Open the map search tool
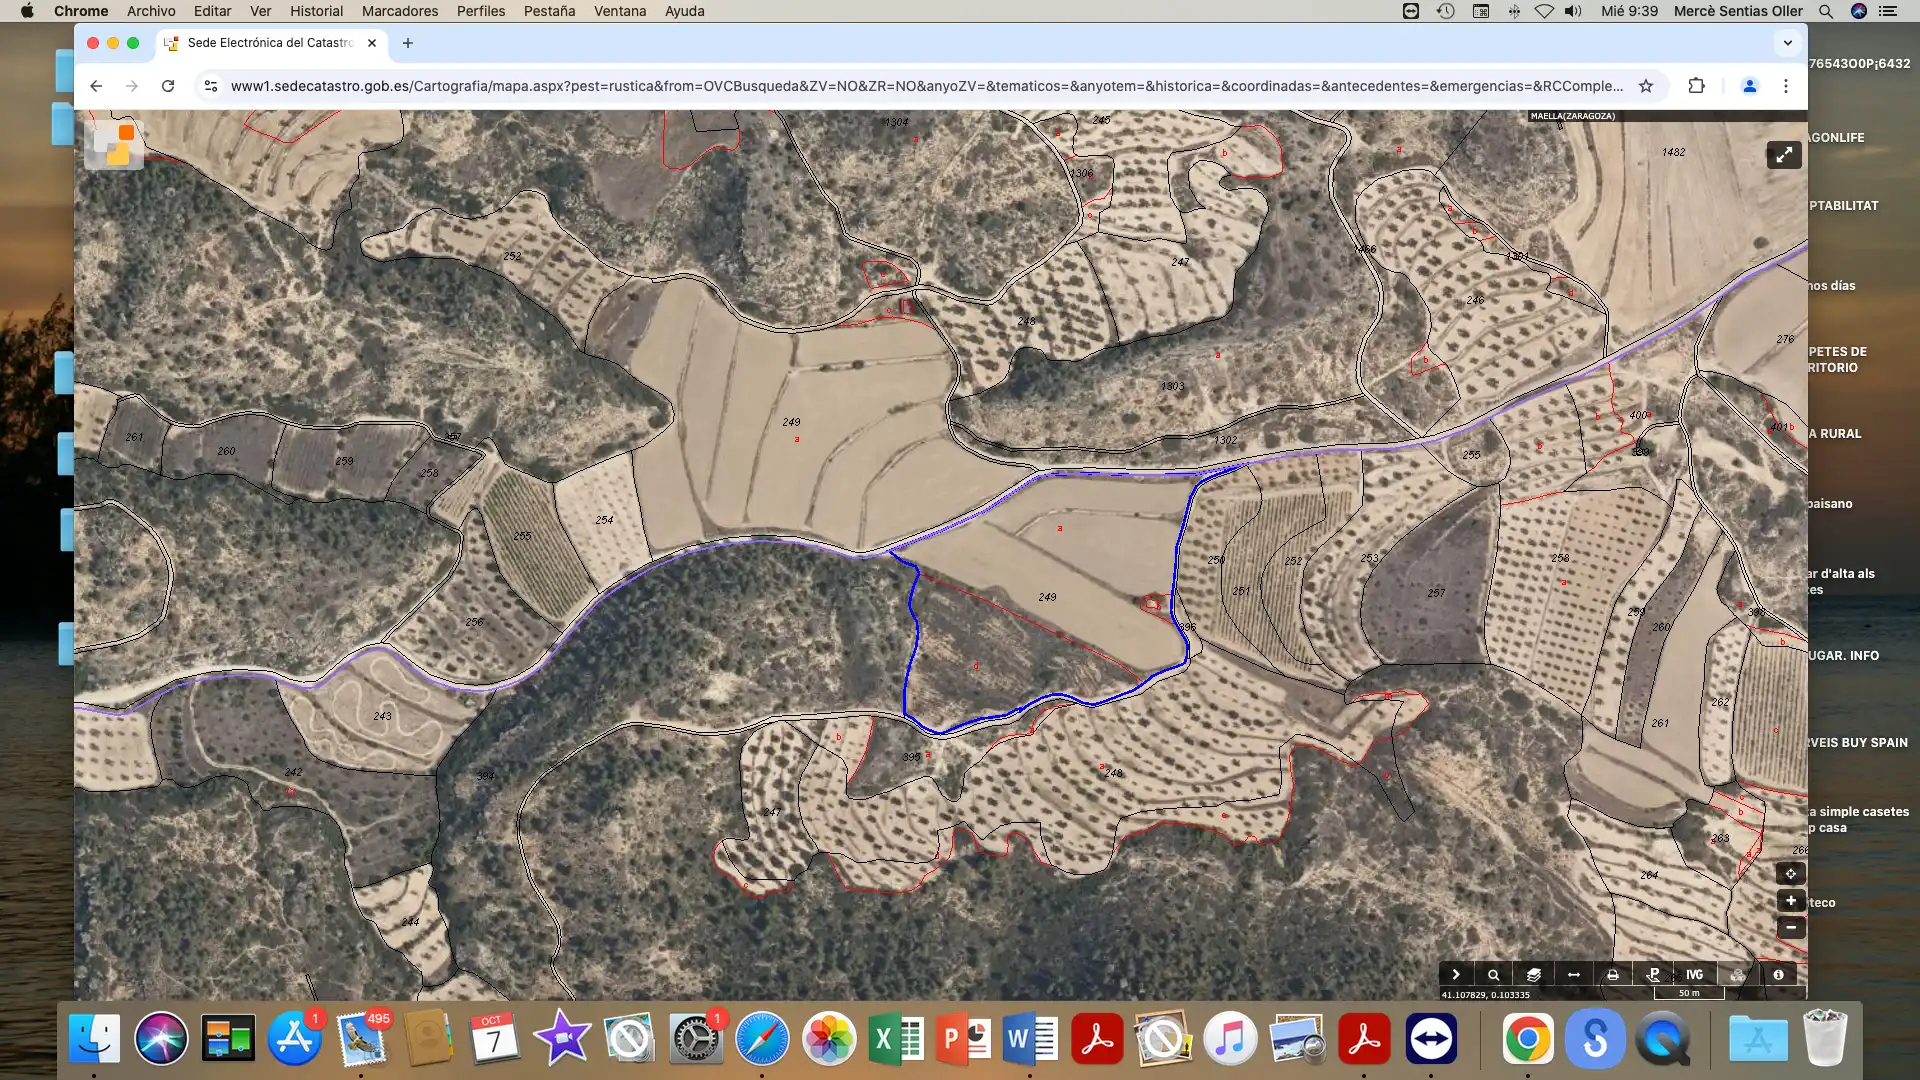Image resolution: width=1920 pixels, height=1080 pixels. [x=1494, y=974]
